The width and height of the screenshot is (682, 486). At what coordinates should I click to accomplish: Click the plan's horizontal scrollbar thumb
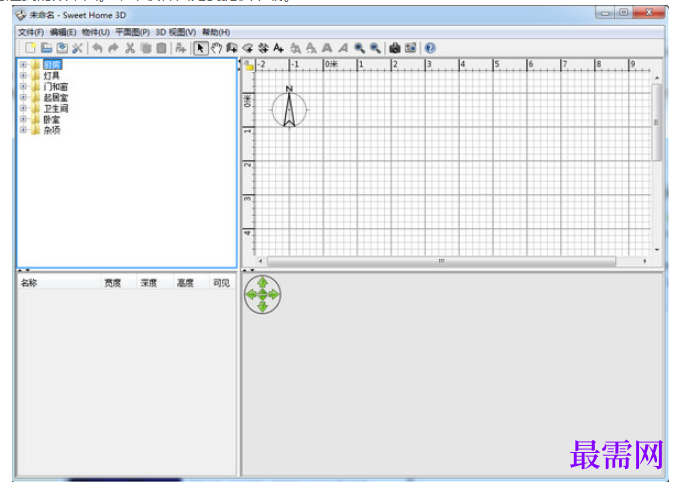click(x=441, y=261)
